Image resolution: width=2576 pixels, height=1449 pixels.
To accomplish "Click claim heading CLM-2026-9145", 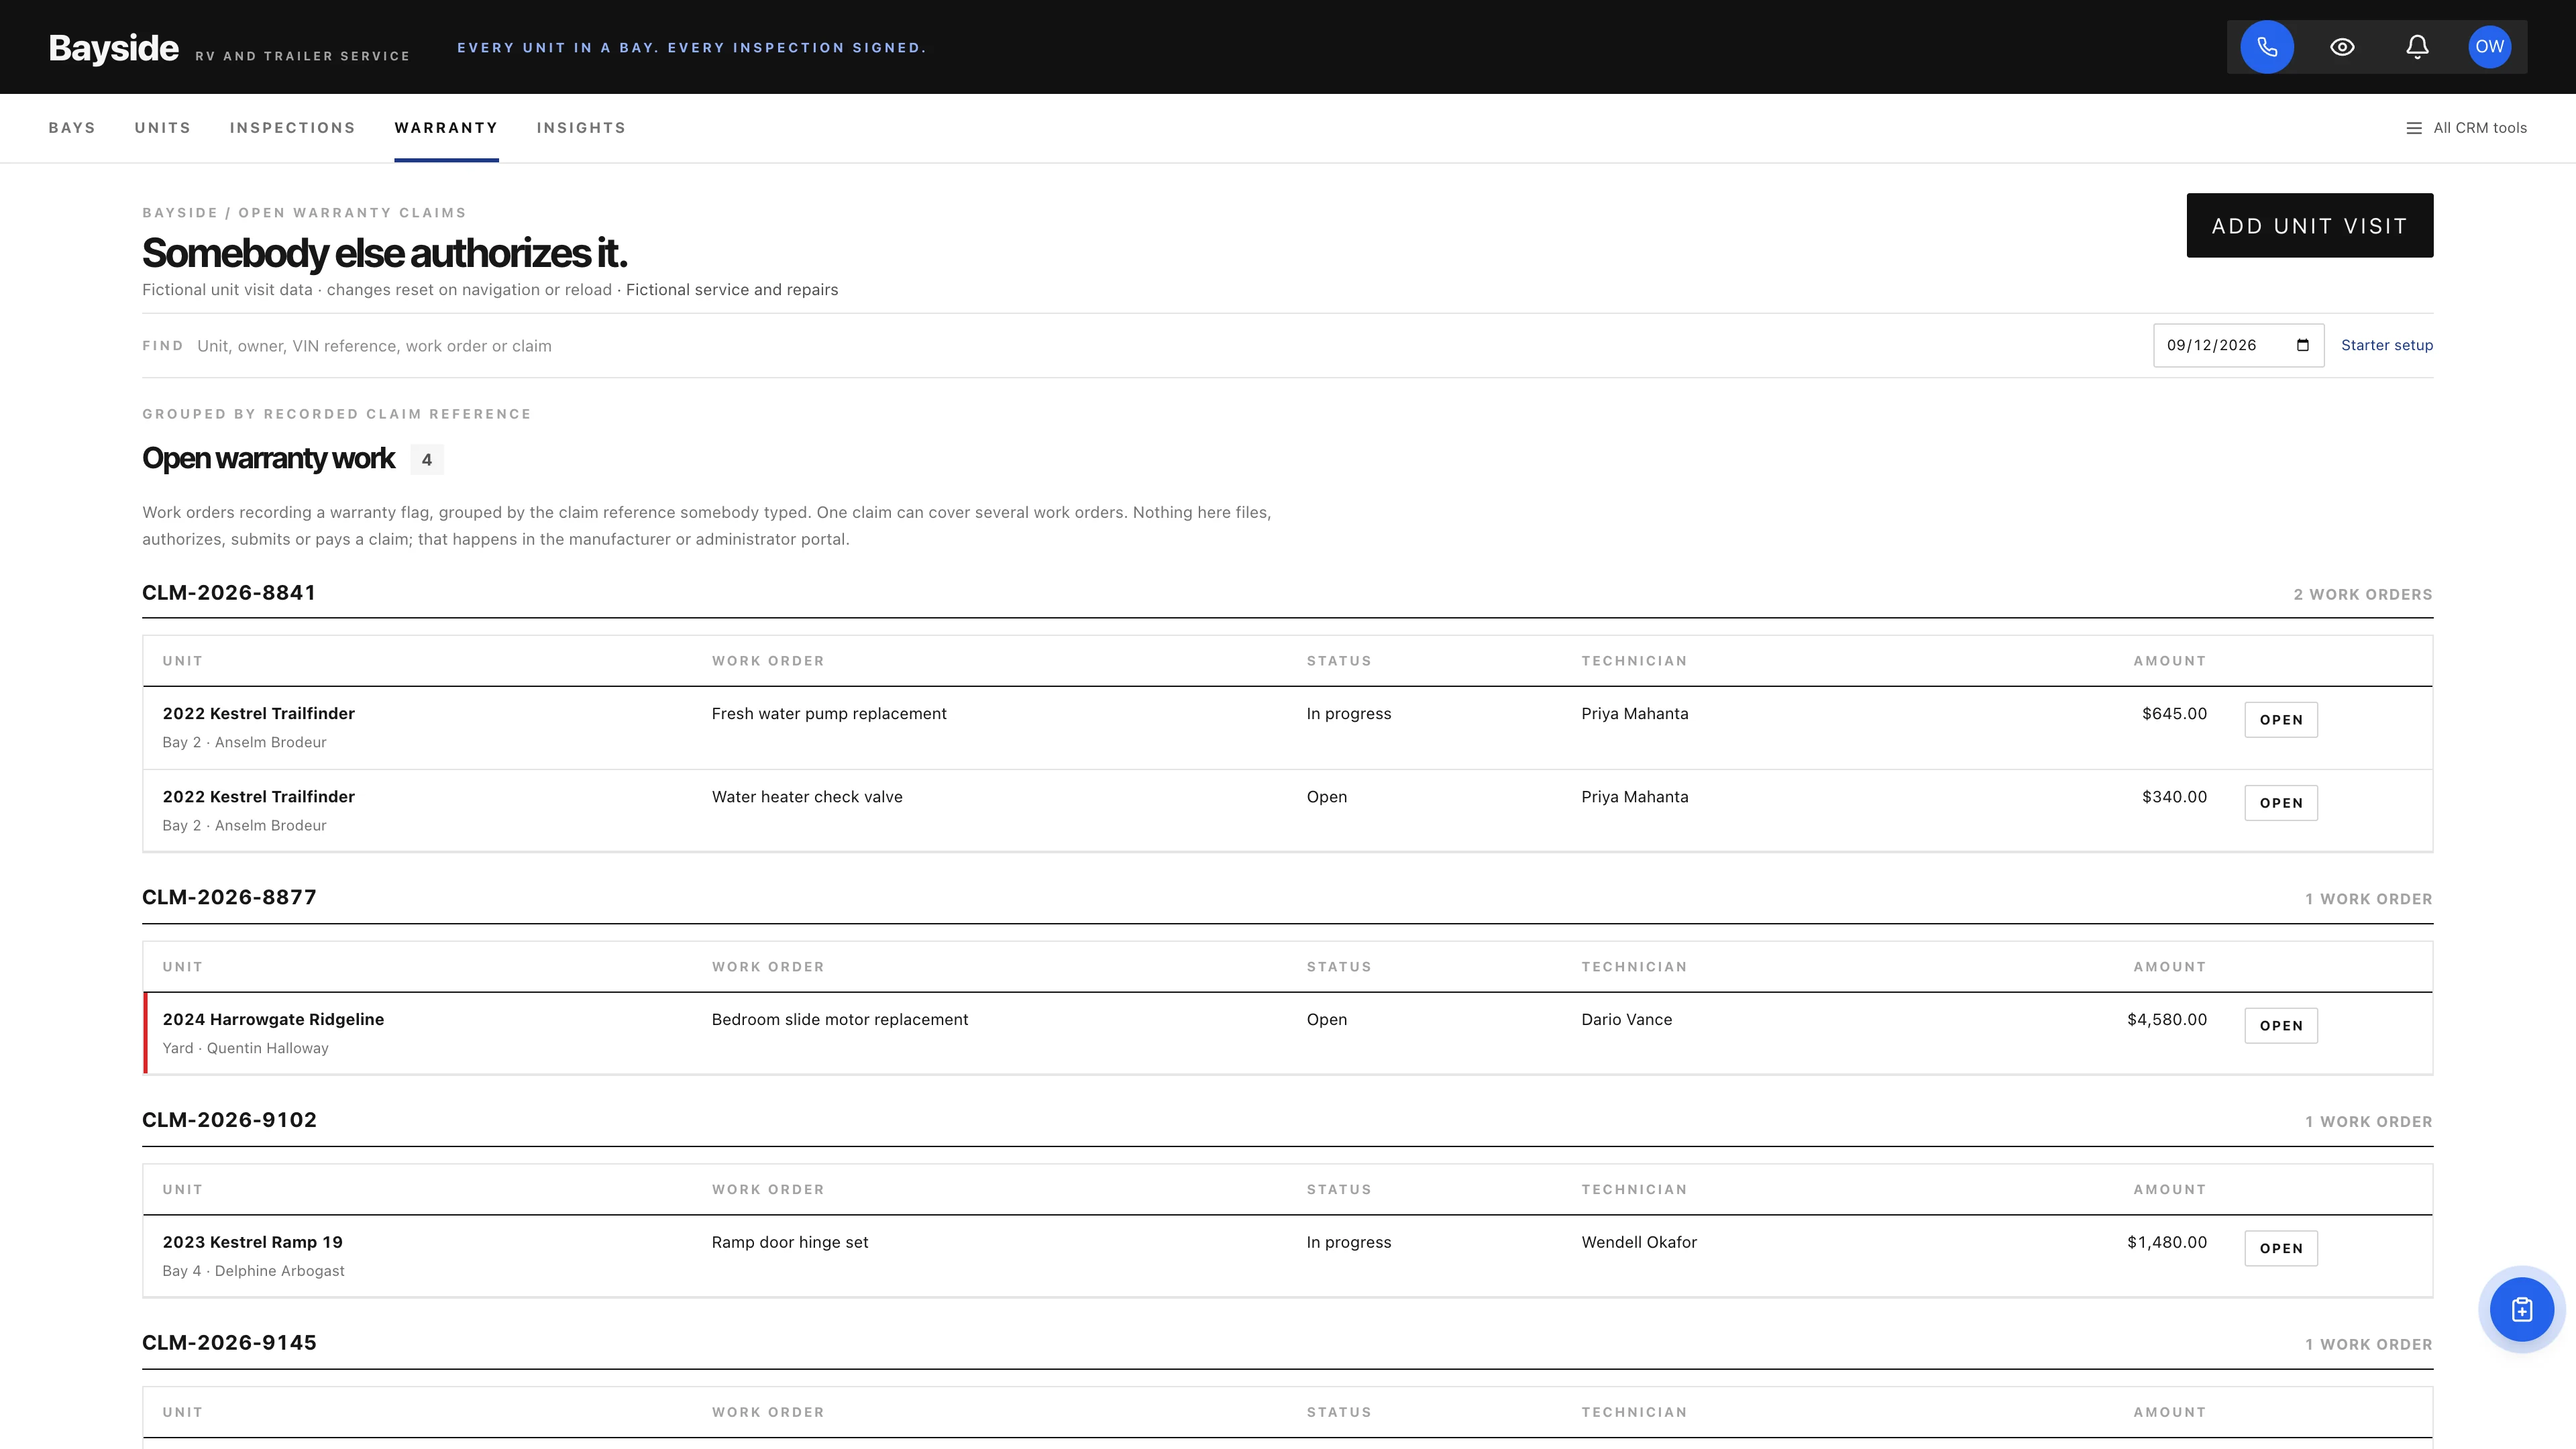I will [x=229, y=1343].
